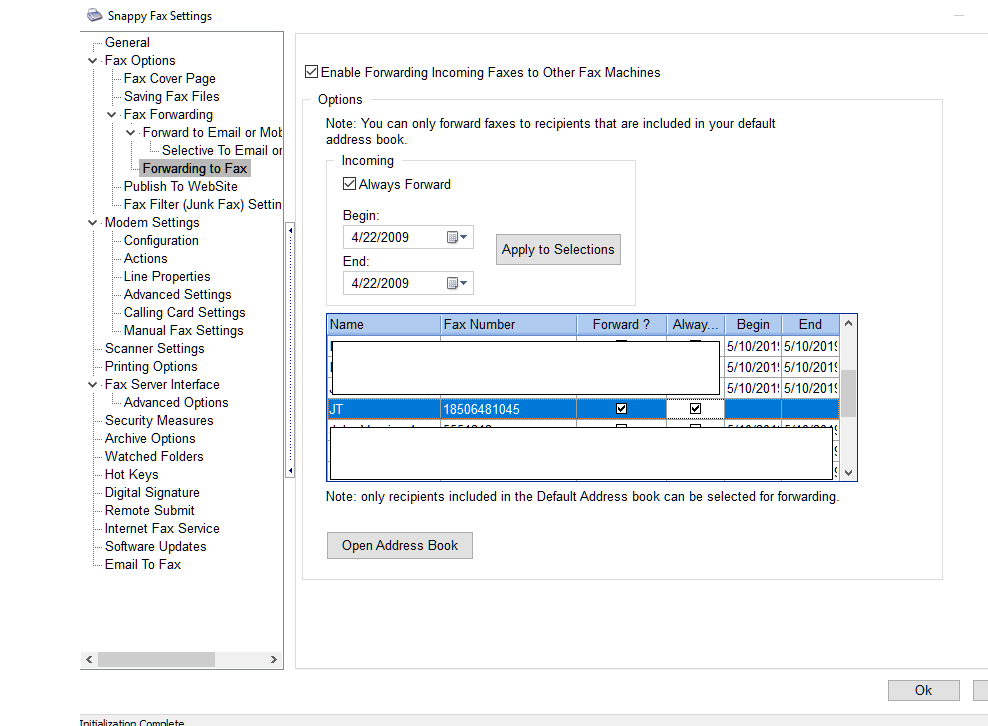This screenshot has height=726, width=988.
Task: Collapse the Modem Settings tree node
Action: tap(94, 223)
